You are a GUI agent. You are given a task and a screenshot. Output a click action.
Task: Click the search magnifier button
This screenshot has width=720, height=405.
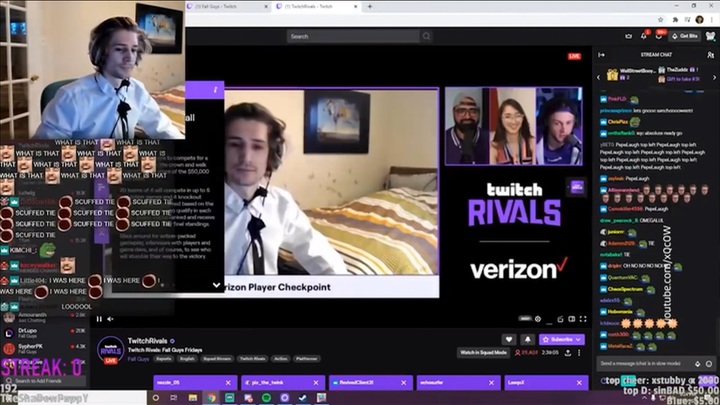[x=426, y=36]
